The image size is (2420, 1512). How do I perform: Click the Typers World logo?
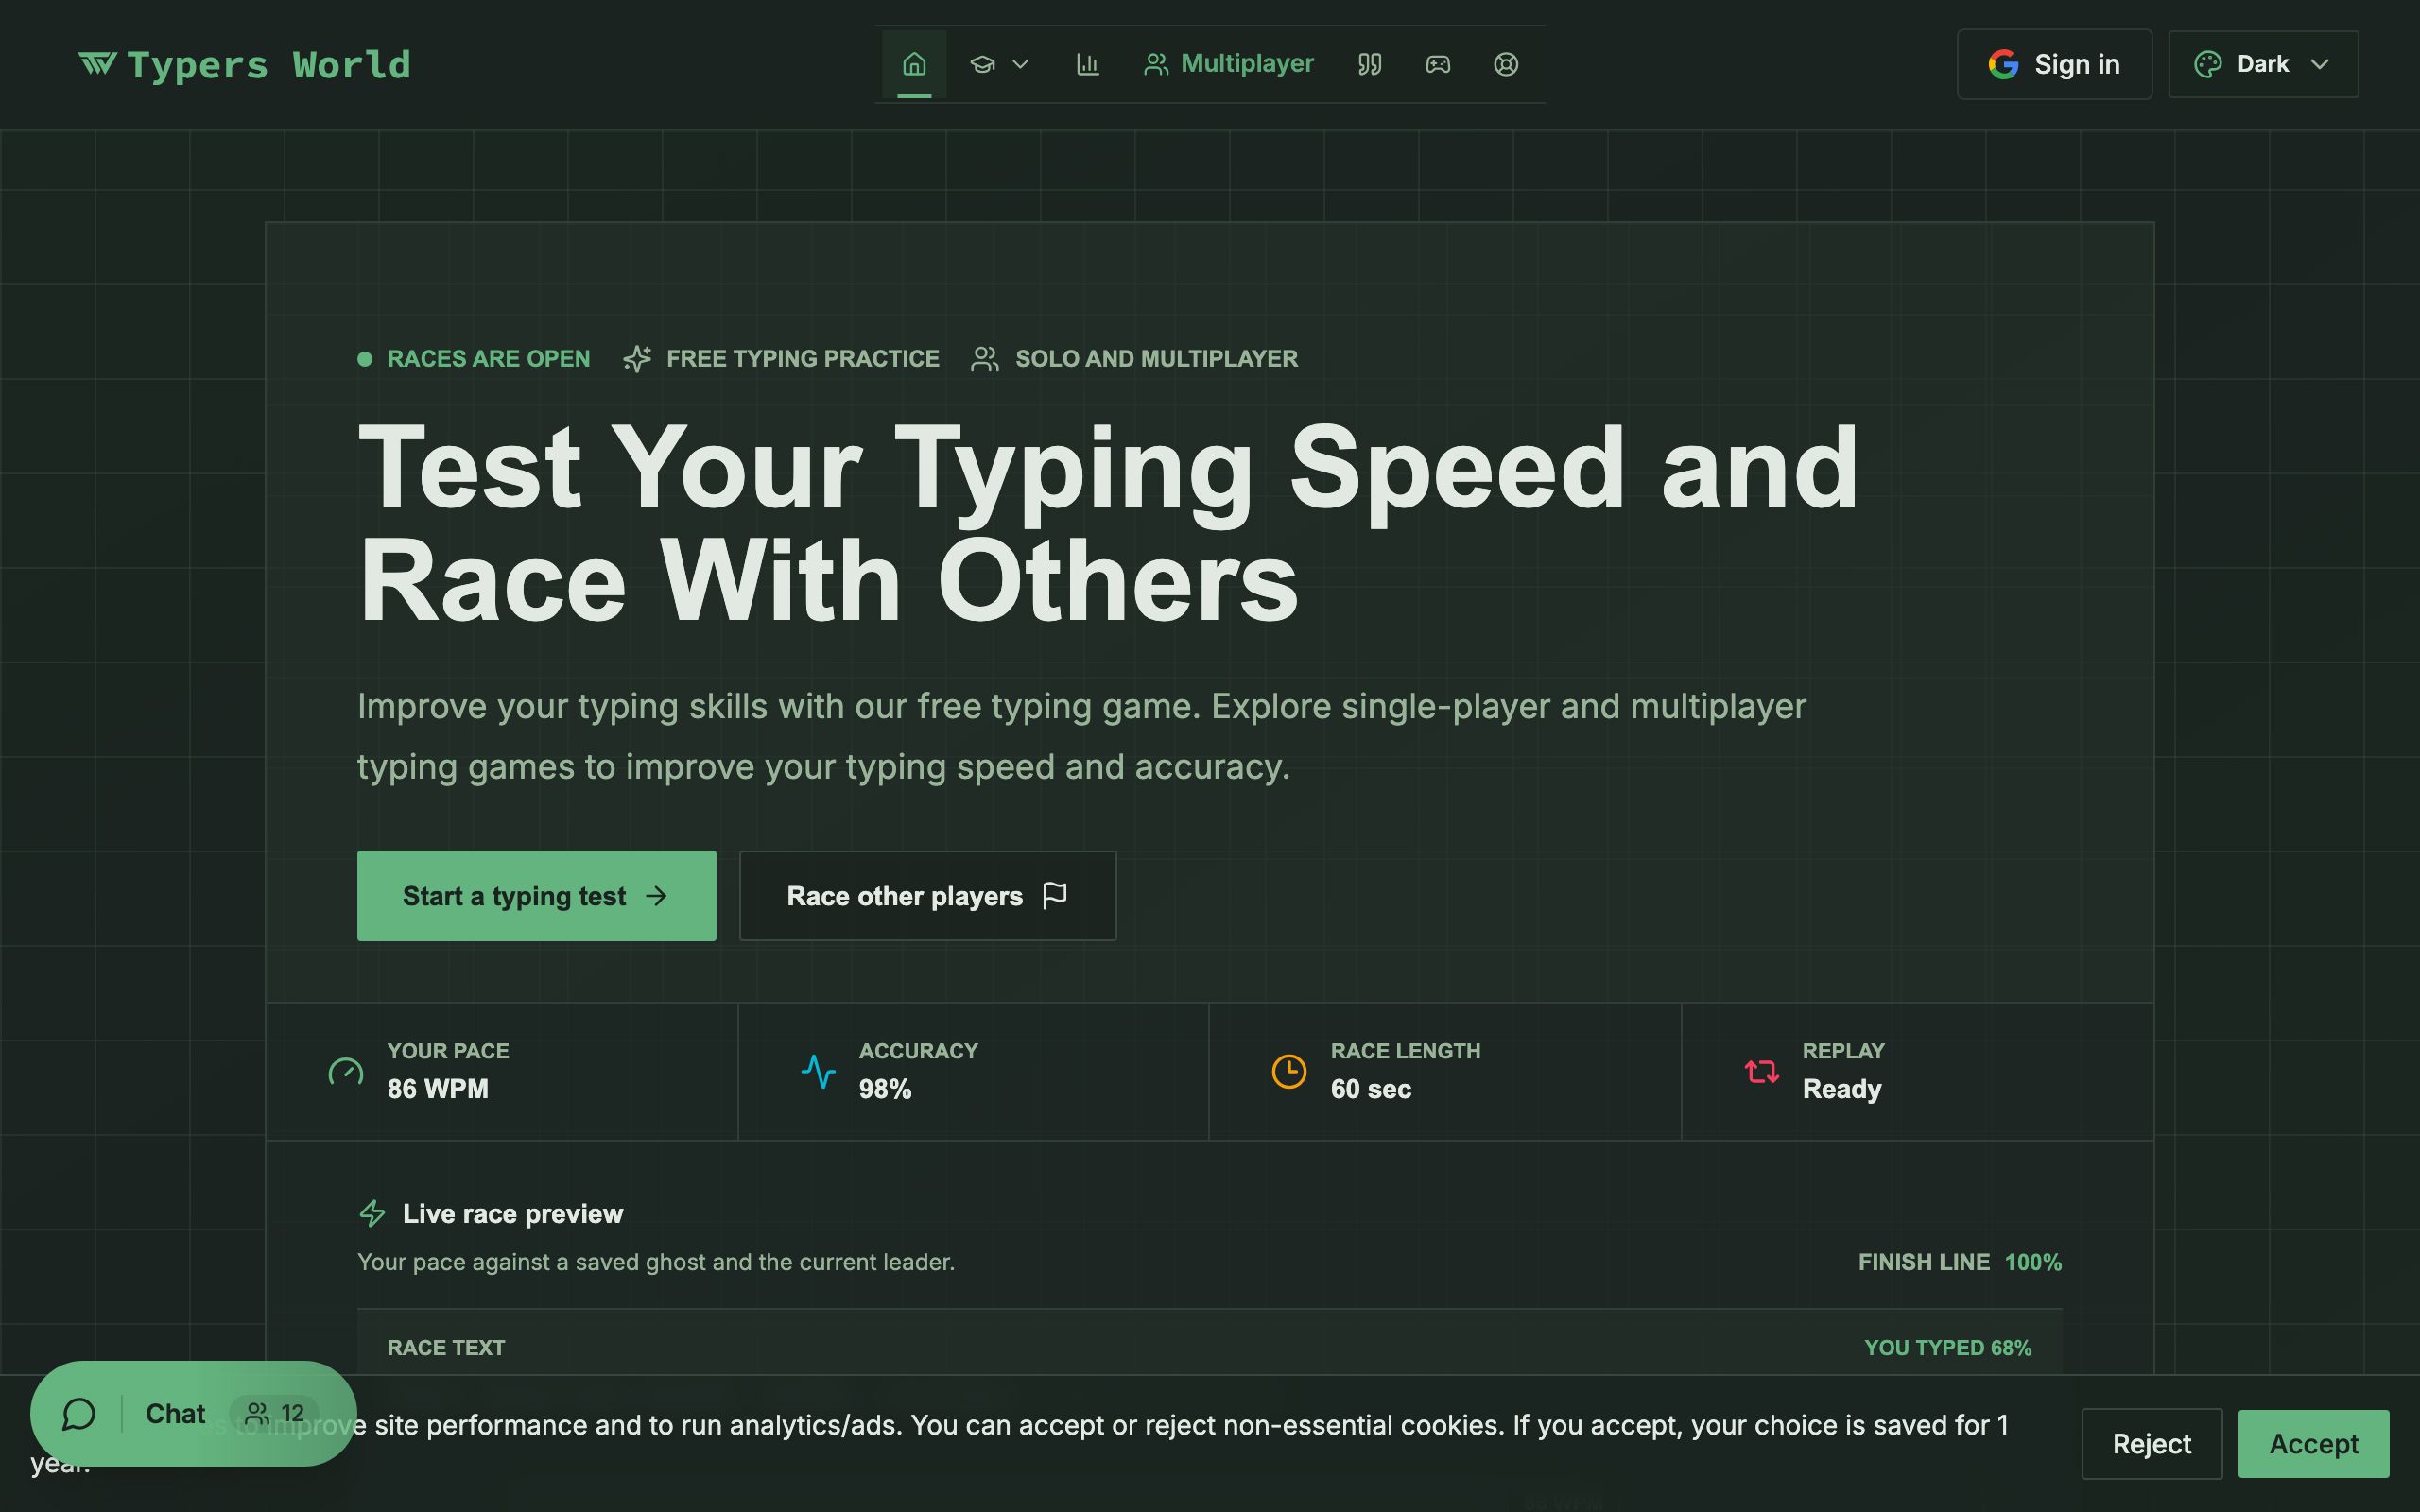[x=245, y=65]
